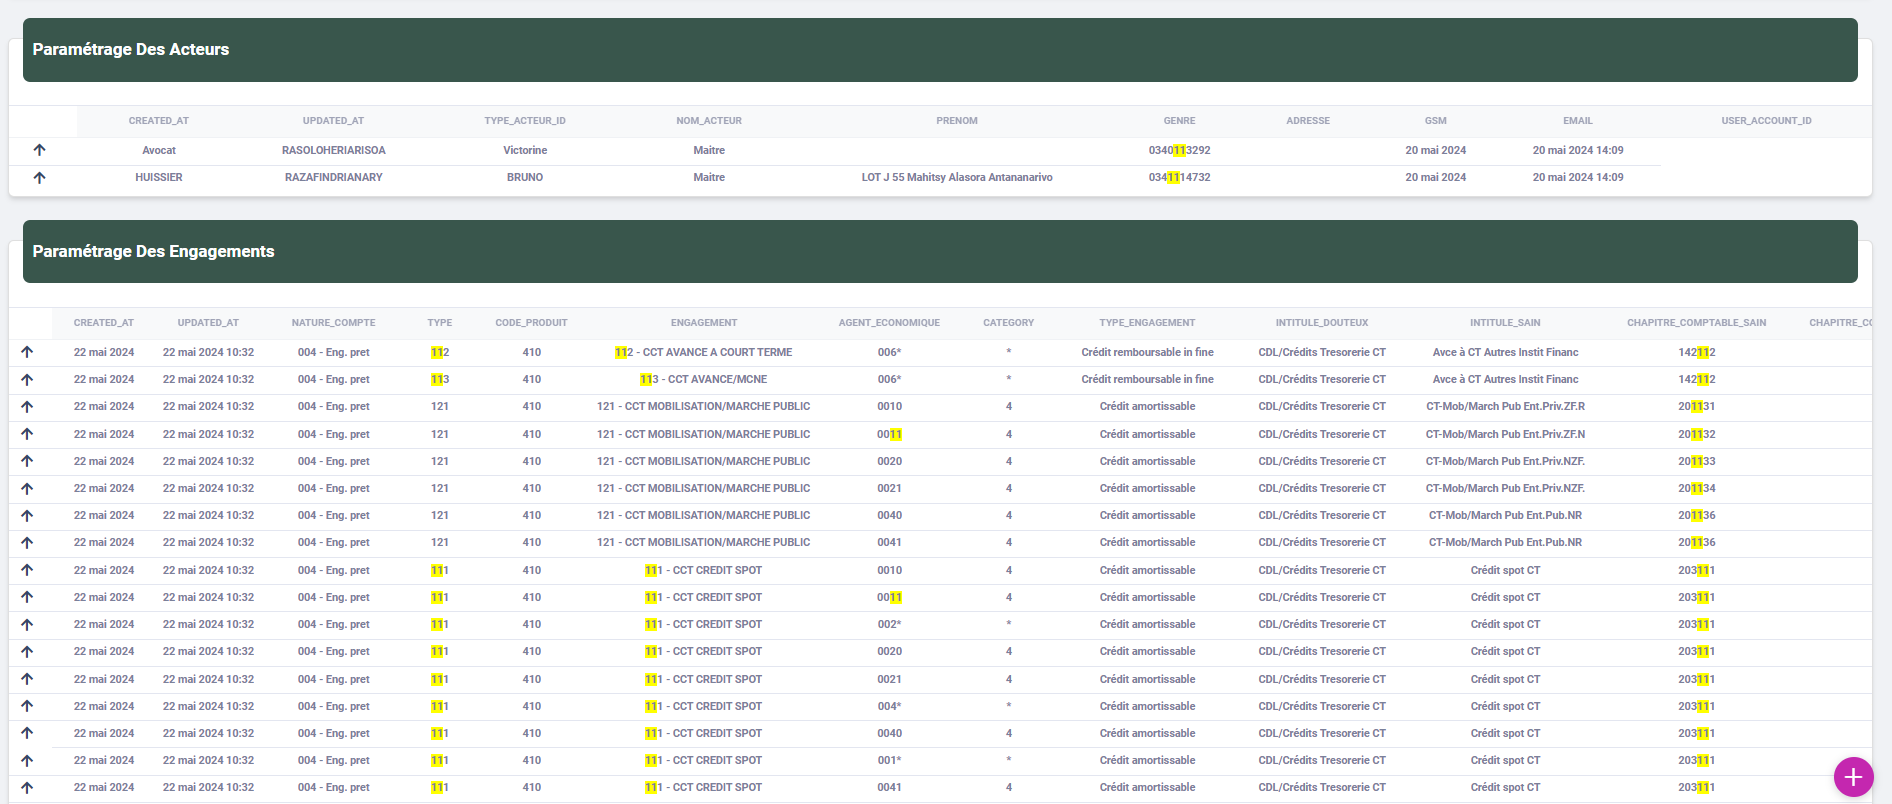The width and height of the screenshot is (1892, 804).
Task: Click arrow icon on 121 row with agent 0010
Action: [27, 406]
